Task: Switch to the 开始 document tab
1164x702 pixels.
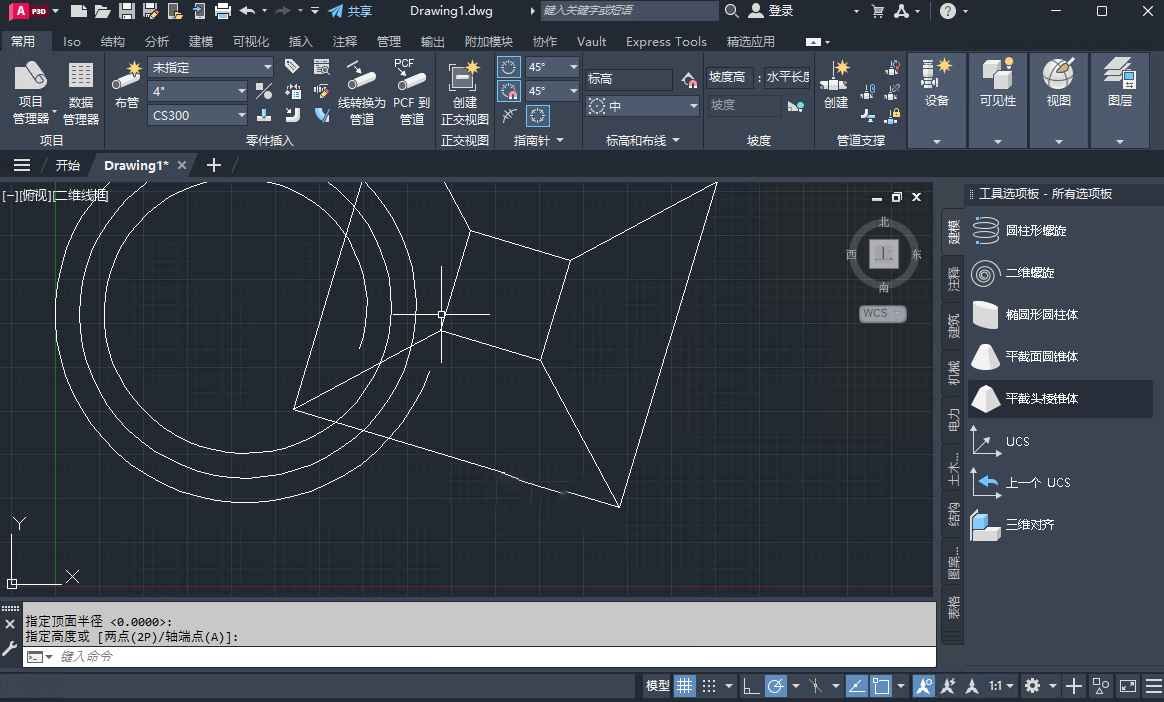Action: [x=68, y=165]
